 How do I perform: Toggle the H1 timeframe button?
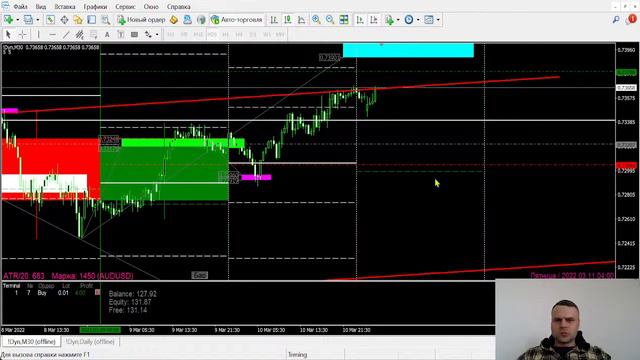click(x=226, y=35)
